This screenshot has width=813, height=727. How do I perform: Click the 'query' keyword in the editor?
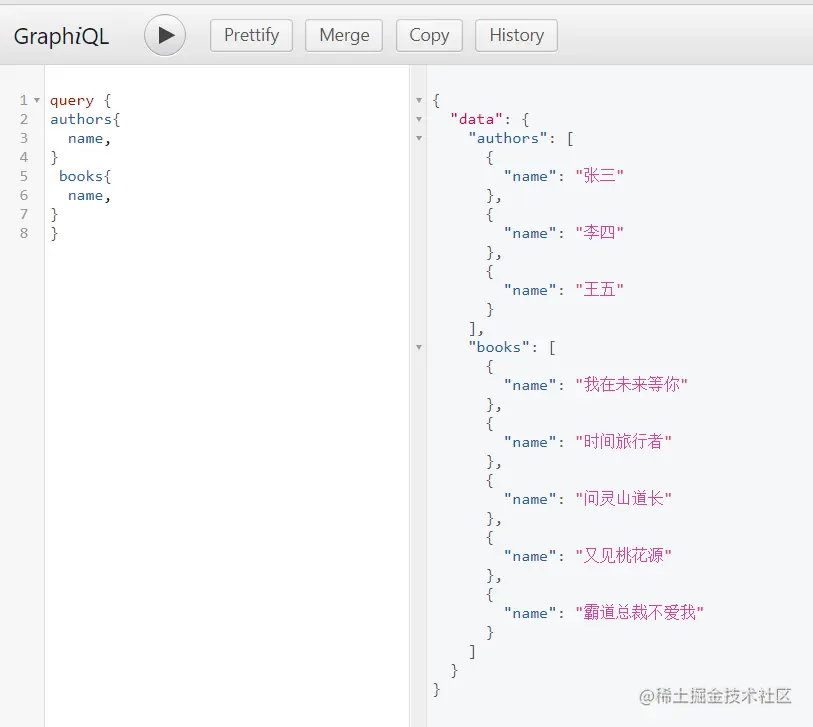point(72,101)
